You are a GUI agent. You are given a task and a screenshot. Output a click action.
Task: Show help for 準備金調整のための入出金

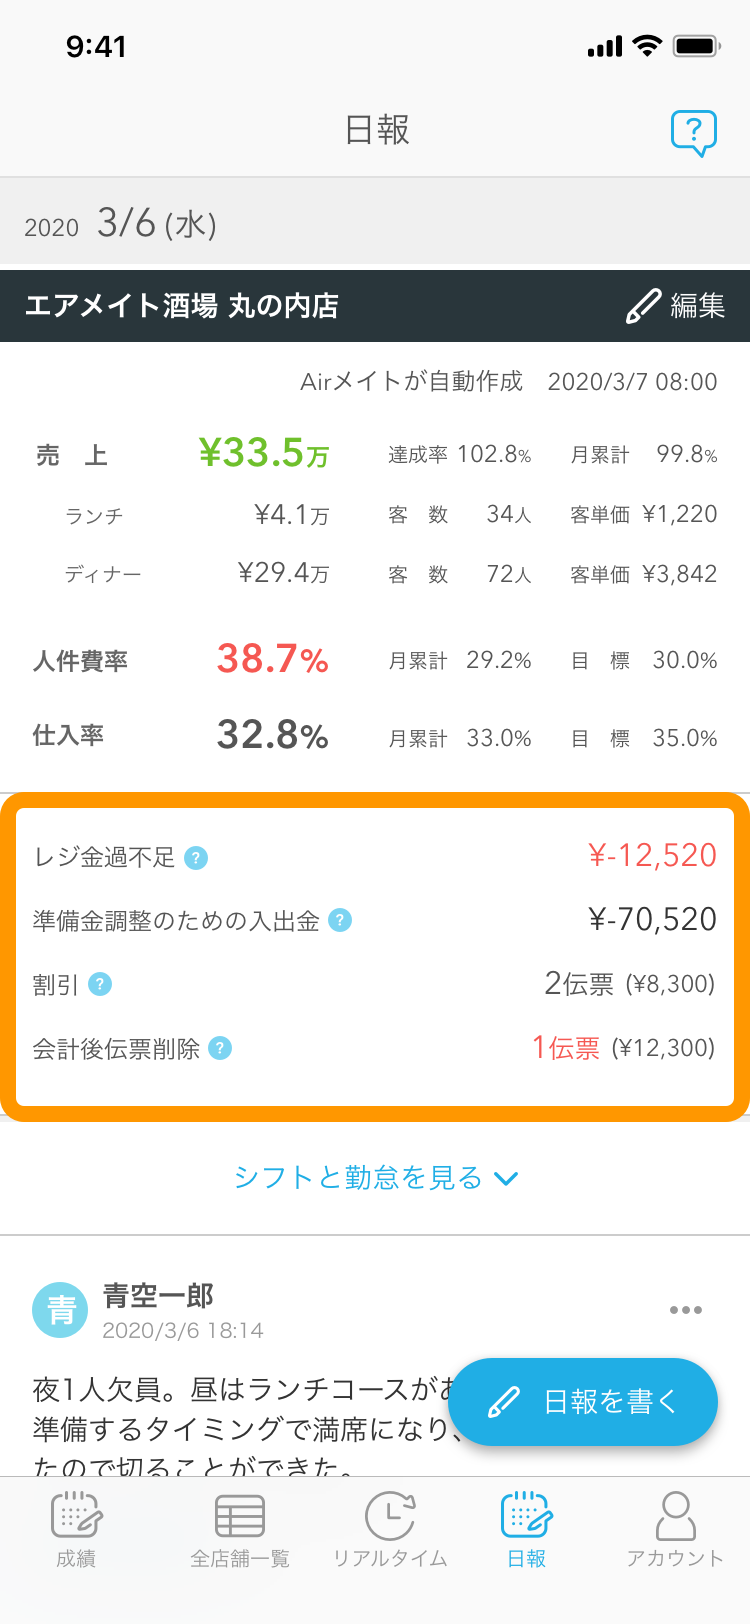tap(340, 920)
